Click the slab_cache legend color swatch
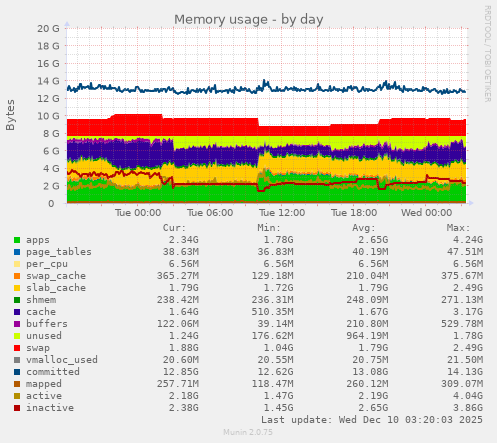Screen dimensions: 497x443 pyautogui.click(x=17, y=288)
